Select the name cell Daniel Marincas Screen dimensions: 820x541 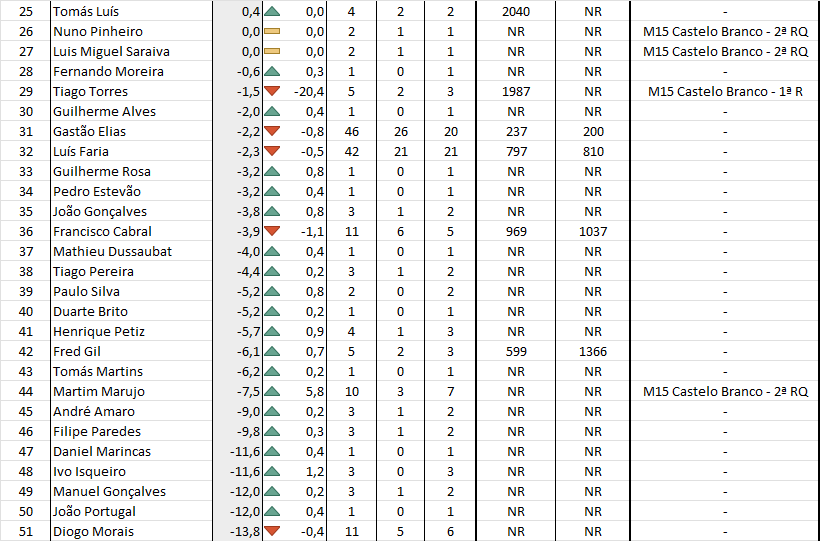click(131, 451)
